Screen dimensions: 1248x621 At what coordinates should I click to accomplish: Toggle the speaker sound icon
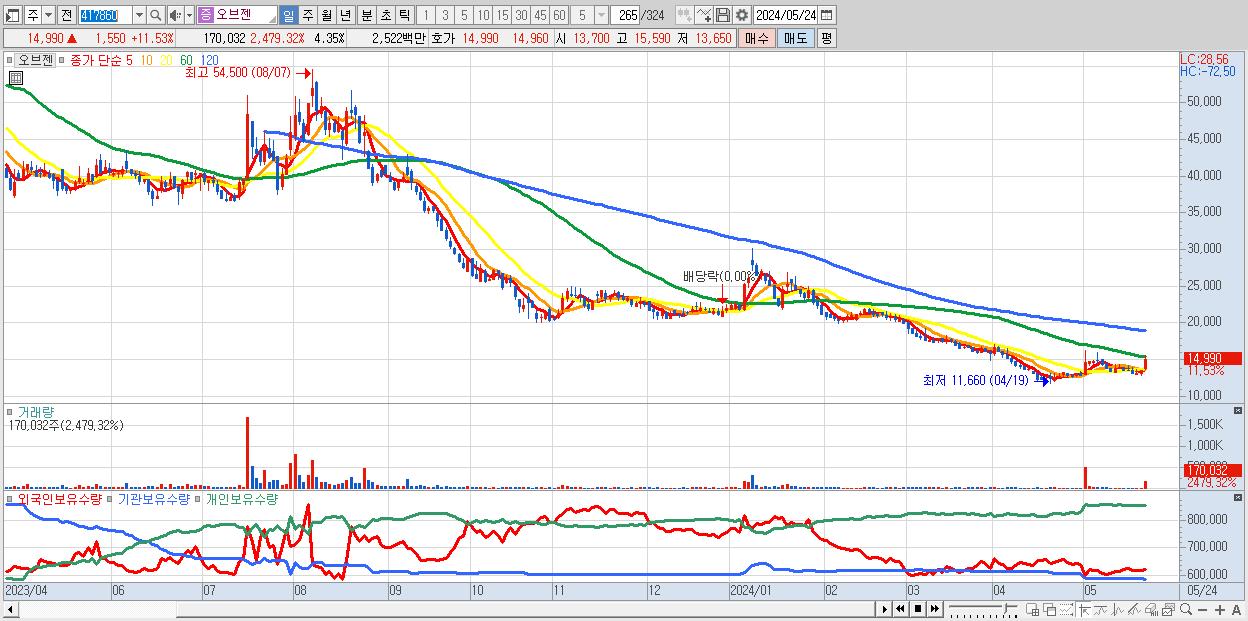pyautogui.click(x=175, y=15)
